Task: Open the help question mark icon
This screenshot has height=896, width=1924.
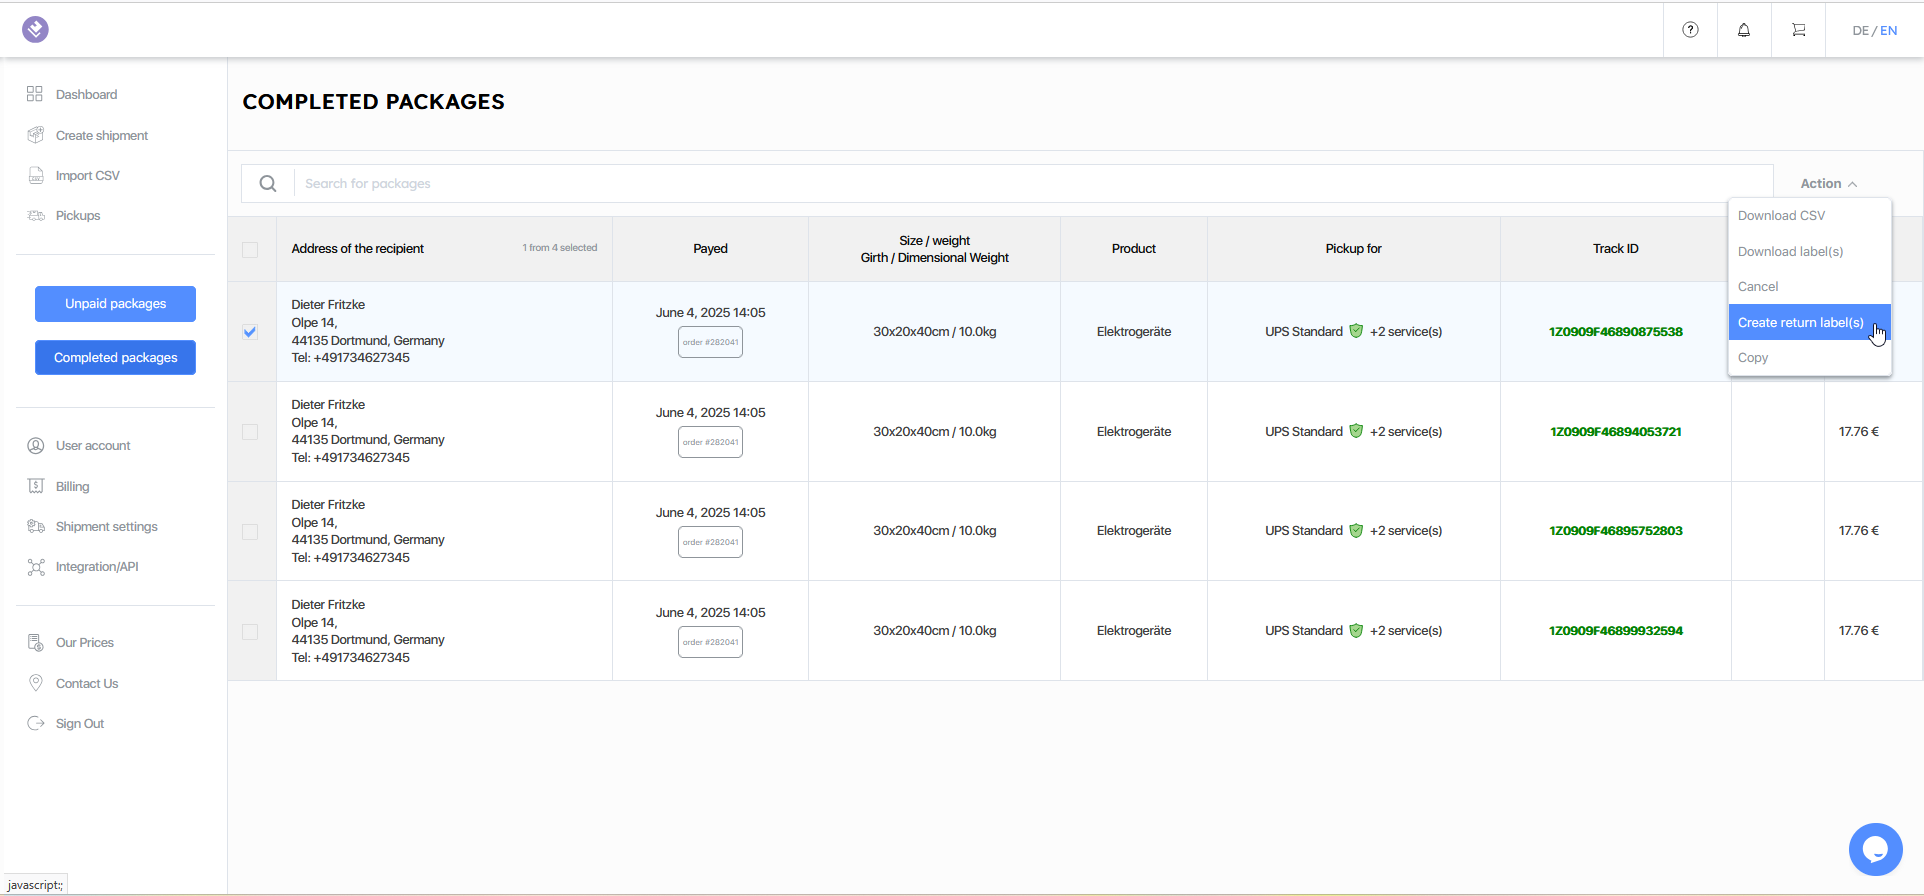Action: coord(1690,30)
